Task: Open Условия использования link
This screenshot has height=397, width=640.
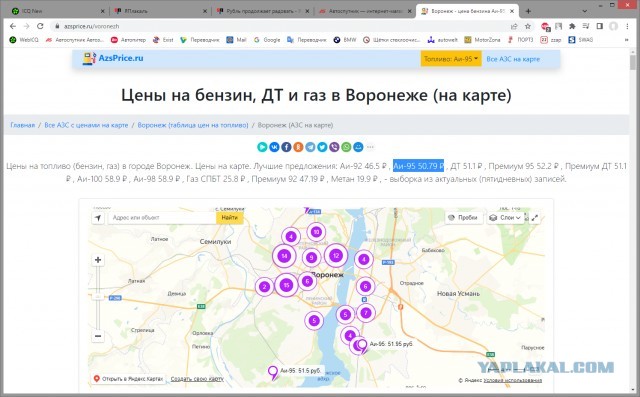Action: tap(513, 380)
